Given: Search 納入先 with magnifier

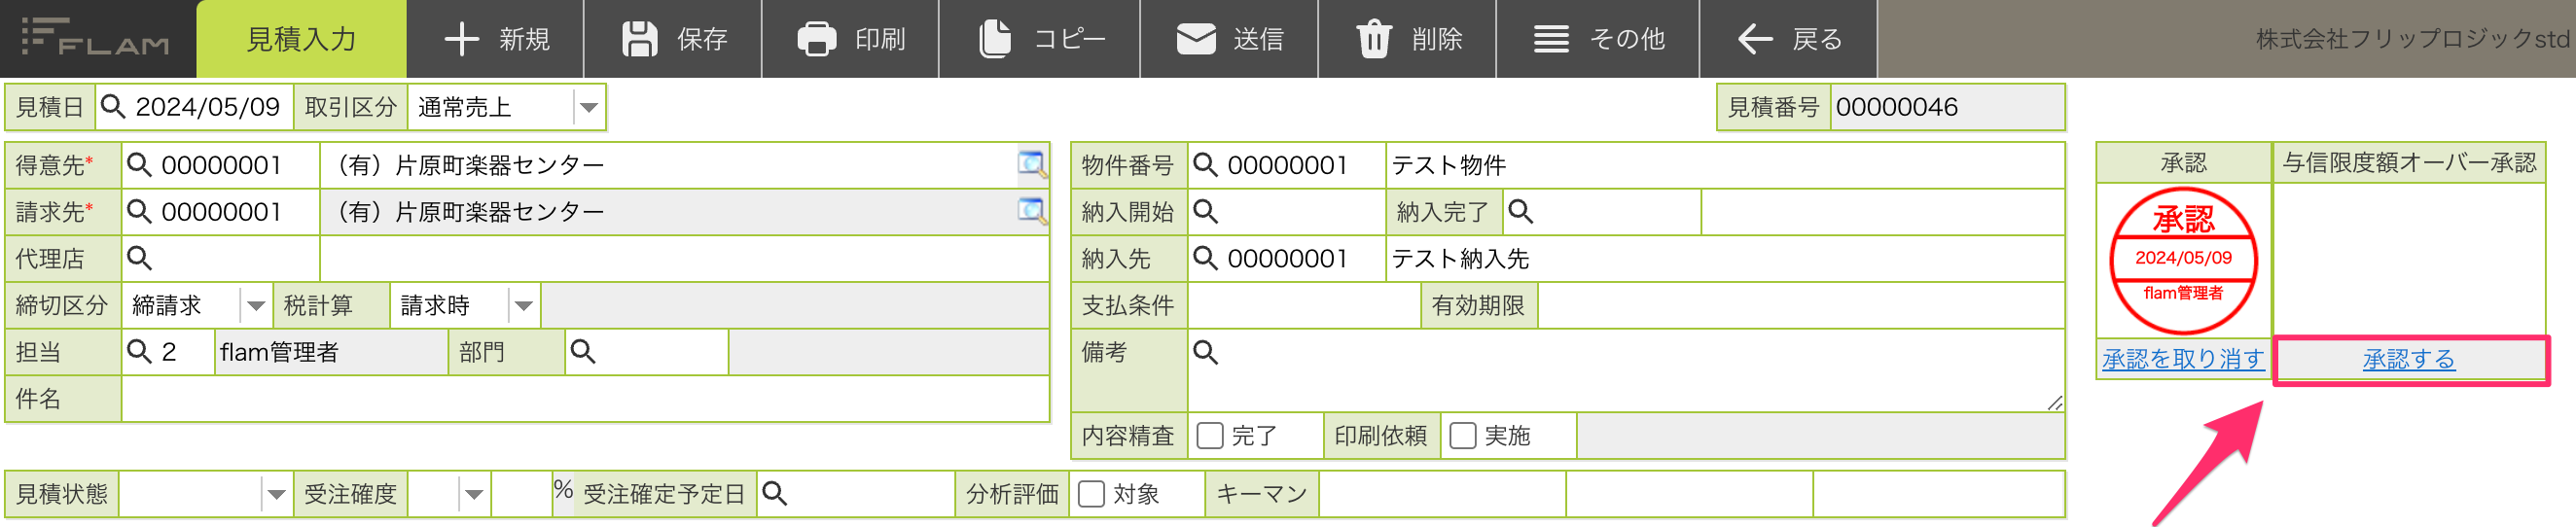Looking at the screenshot, I should [x=1205, y=259].
